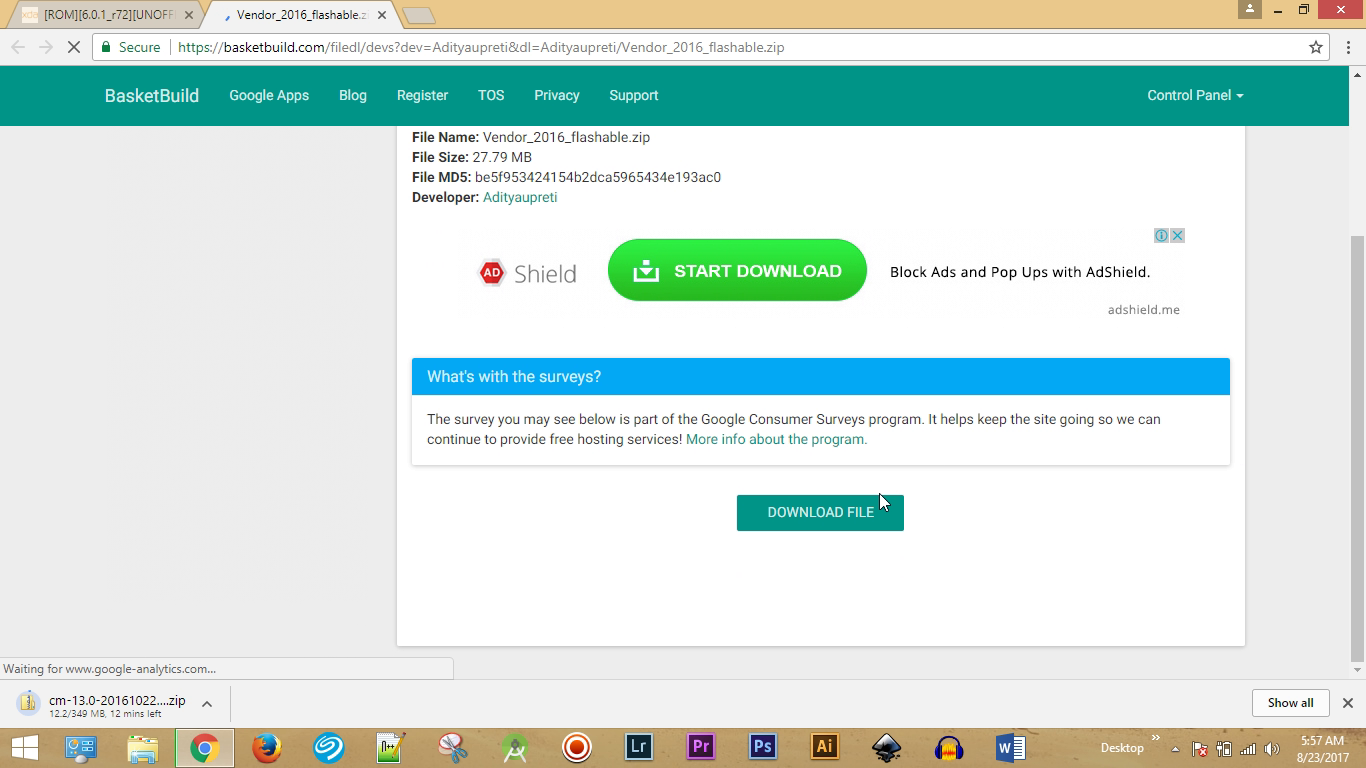Open the Chrome menu (three dots)

1346,47
